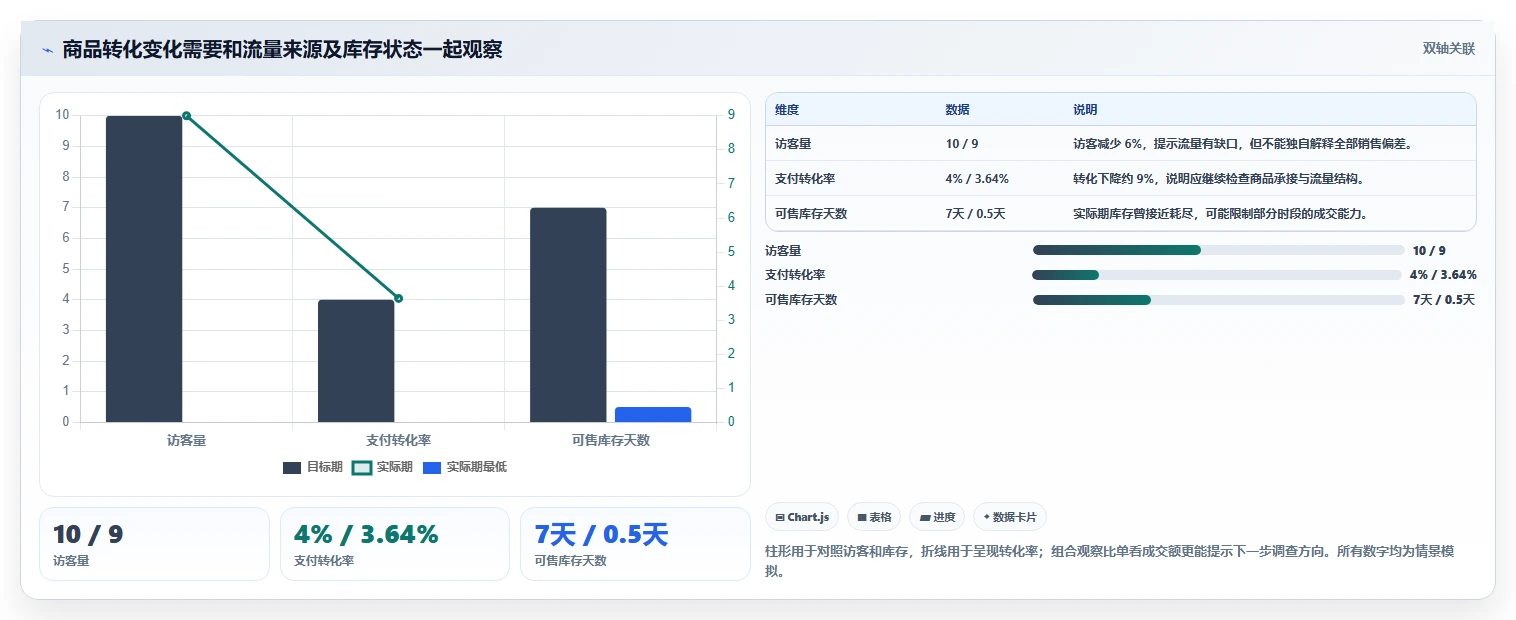Image resolution: width=1516 pixels, height=620 pixels.
Task: Open the 4% / 3.64% 支付转化率 card
Action: click(x=395, y=544)
